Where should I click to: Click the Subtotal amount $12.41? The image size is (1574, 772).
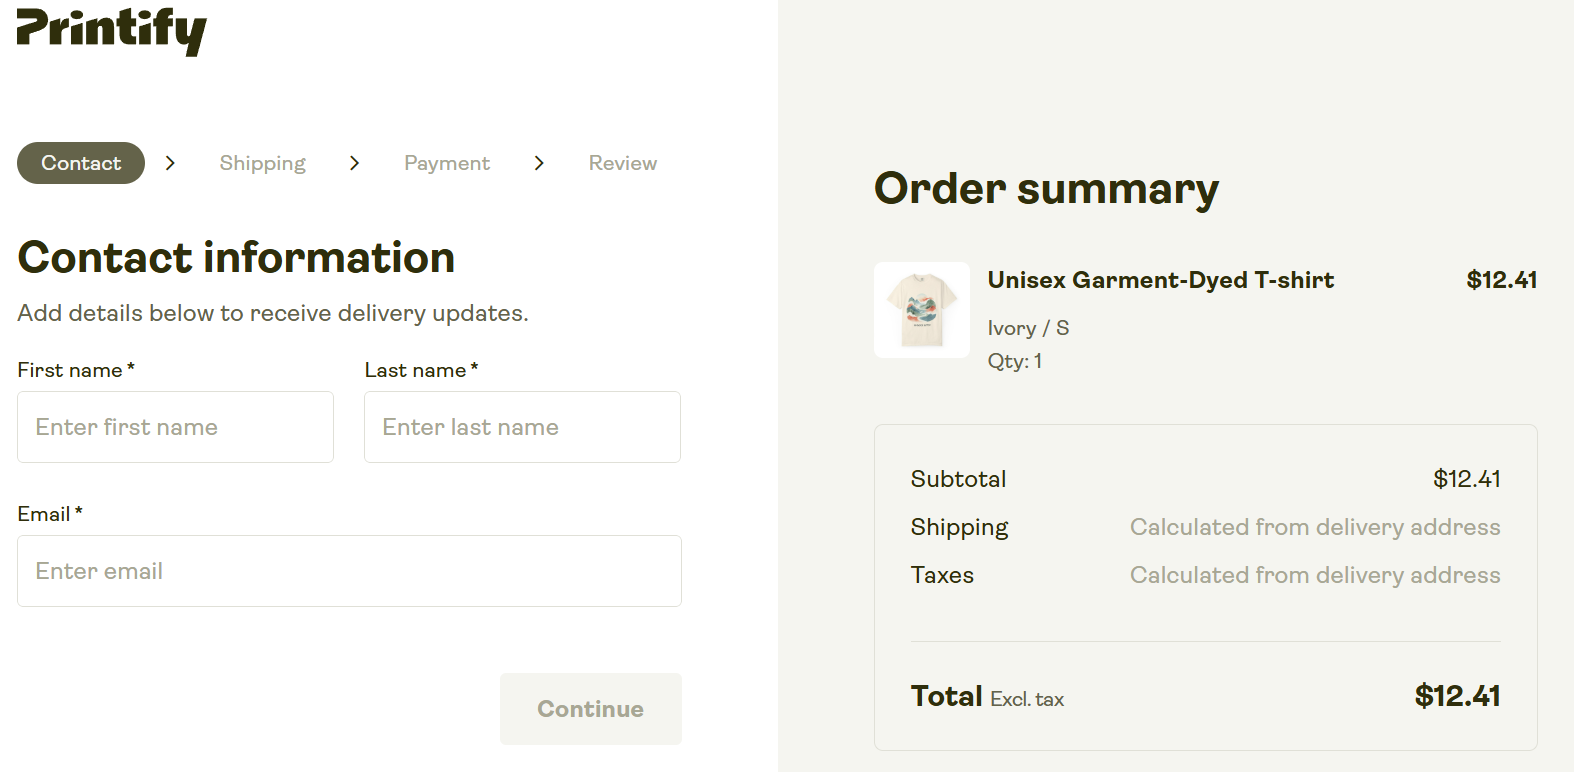pos(1466,479)
